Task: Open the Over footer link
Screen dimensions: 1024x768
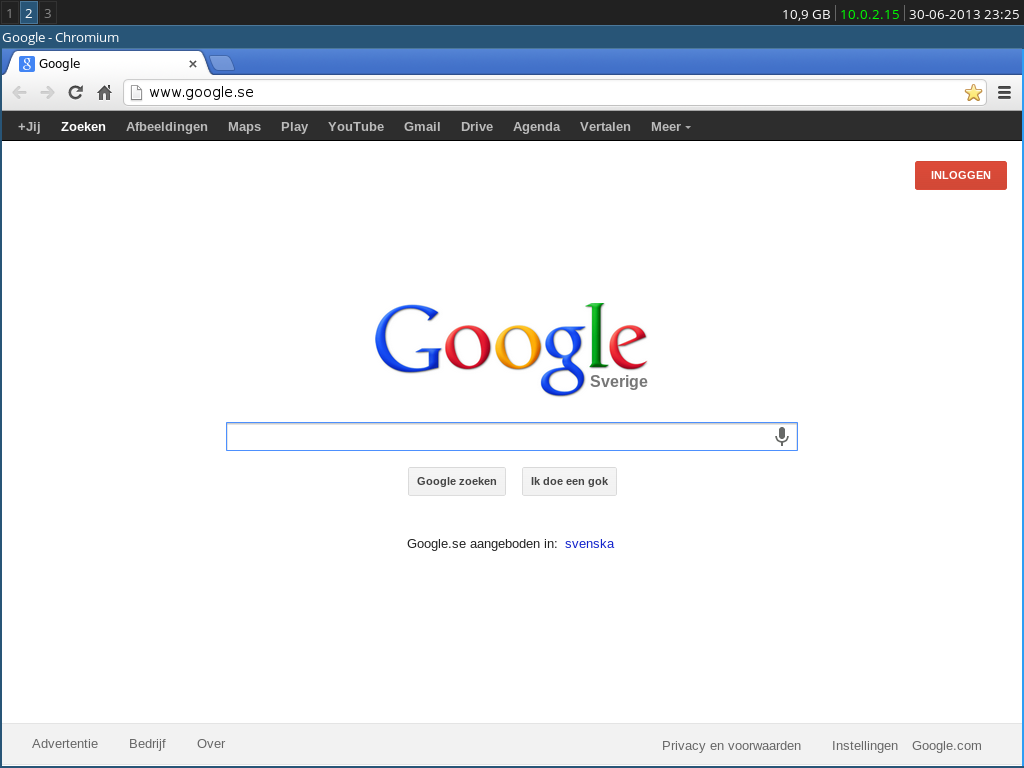Action: (211, 744)
